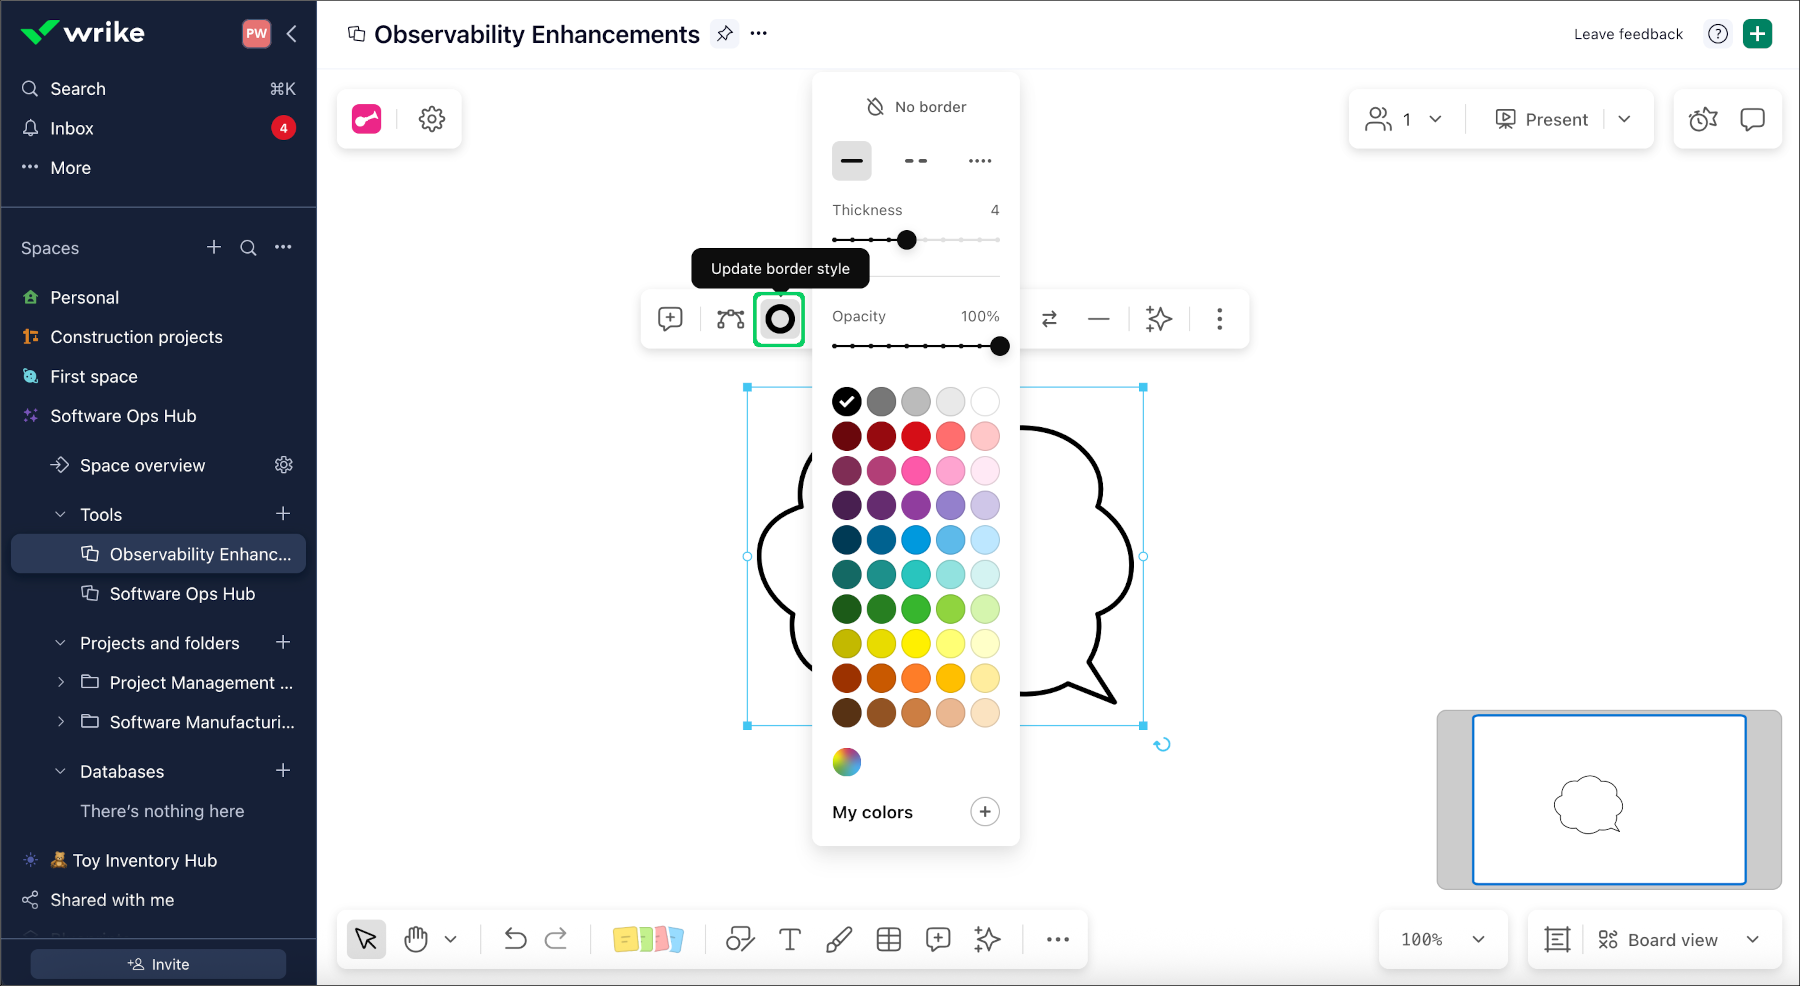Select the dashed border style
The height and width of the screenshot is (986, 1800).
tap(915, 160)
